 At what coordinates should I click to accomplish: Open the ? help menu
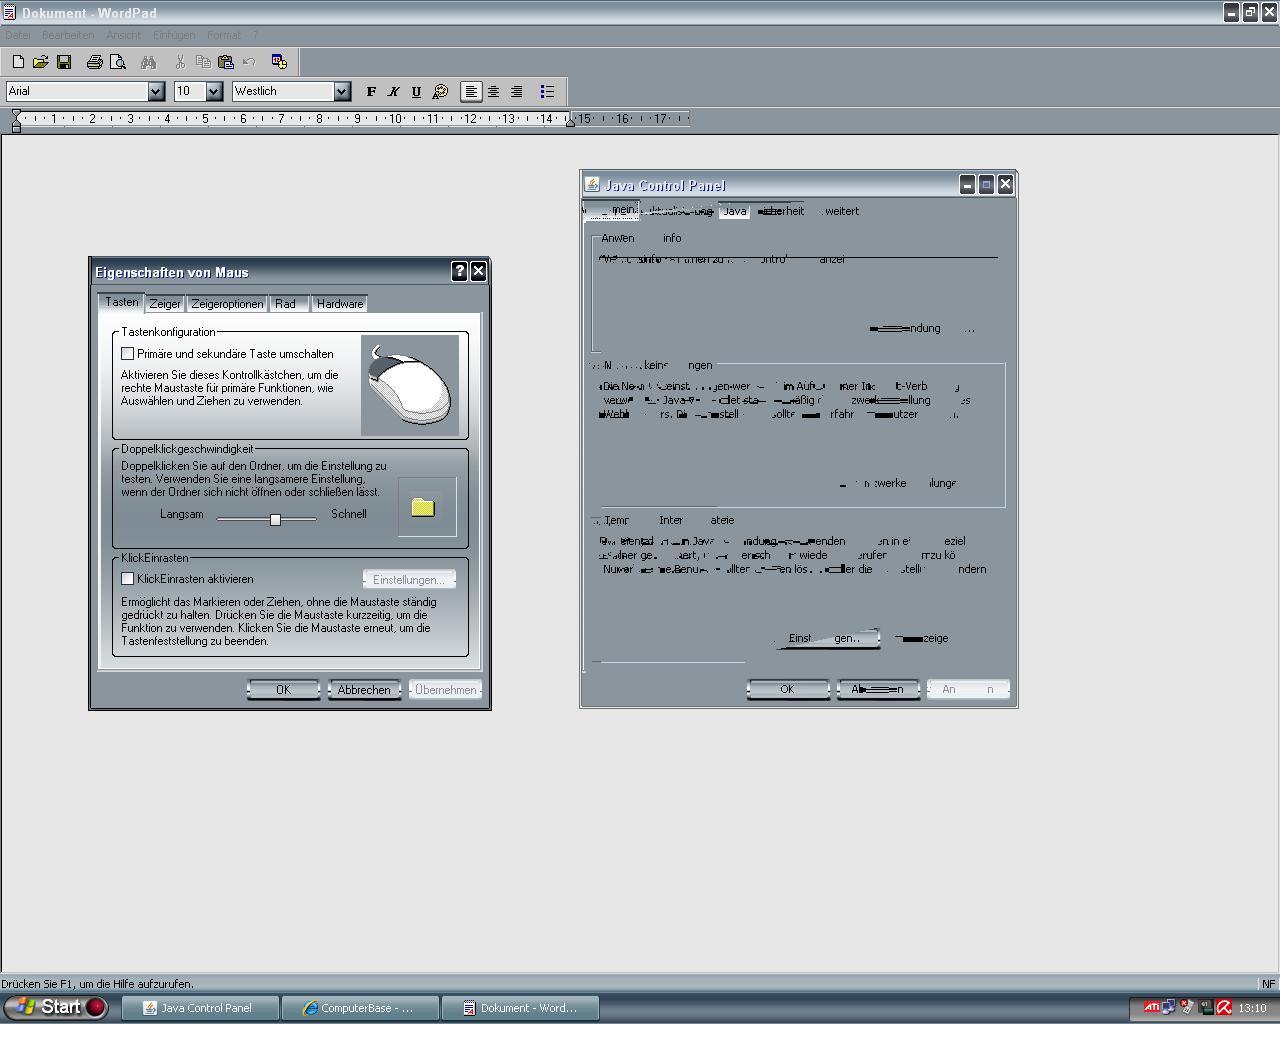pos(256,35)
